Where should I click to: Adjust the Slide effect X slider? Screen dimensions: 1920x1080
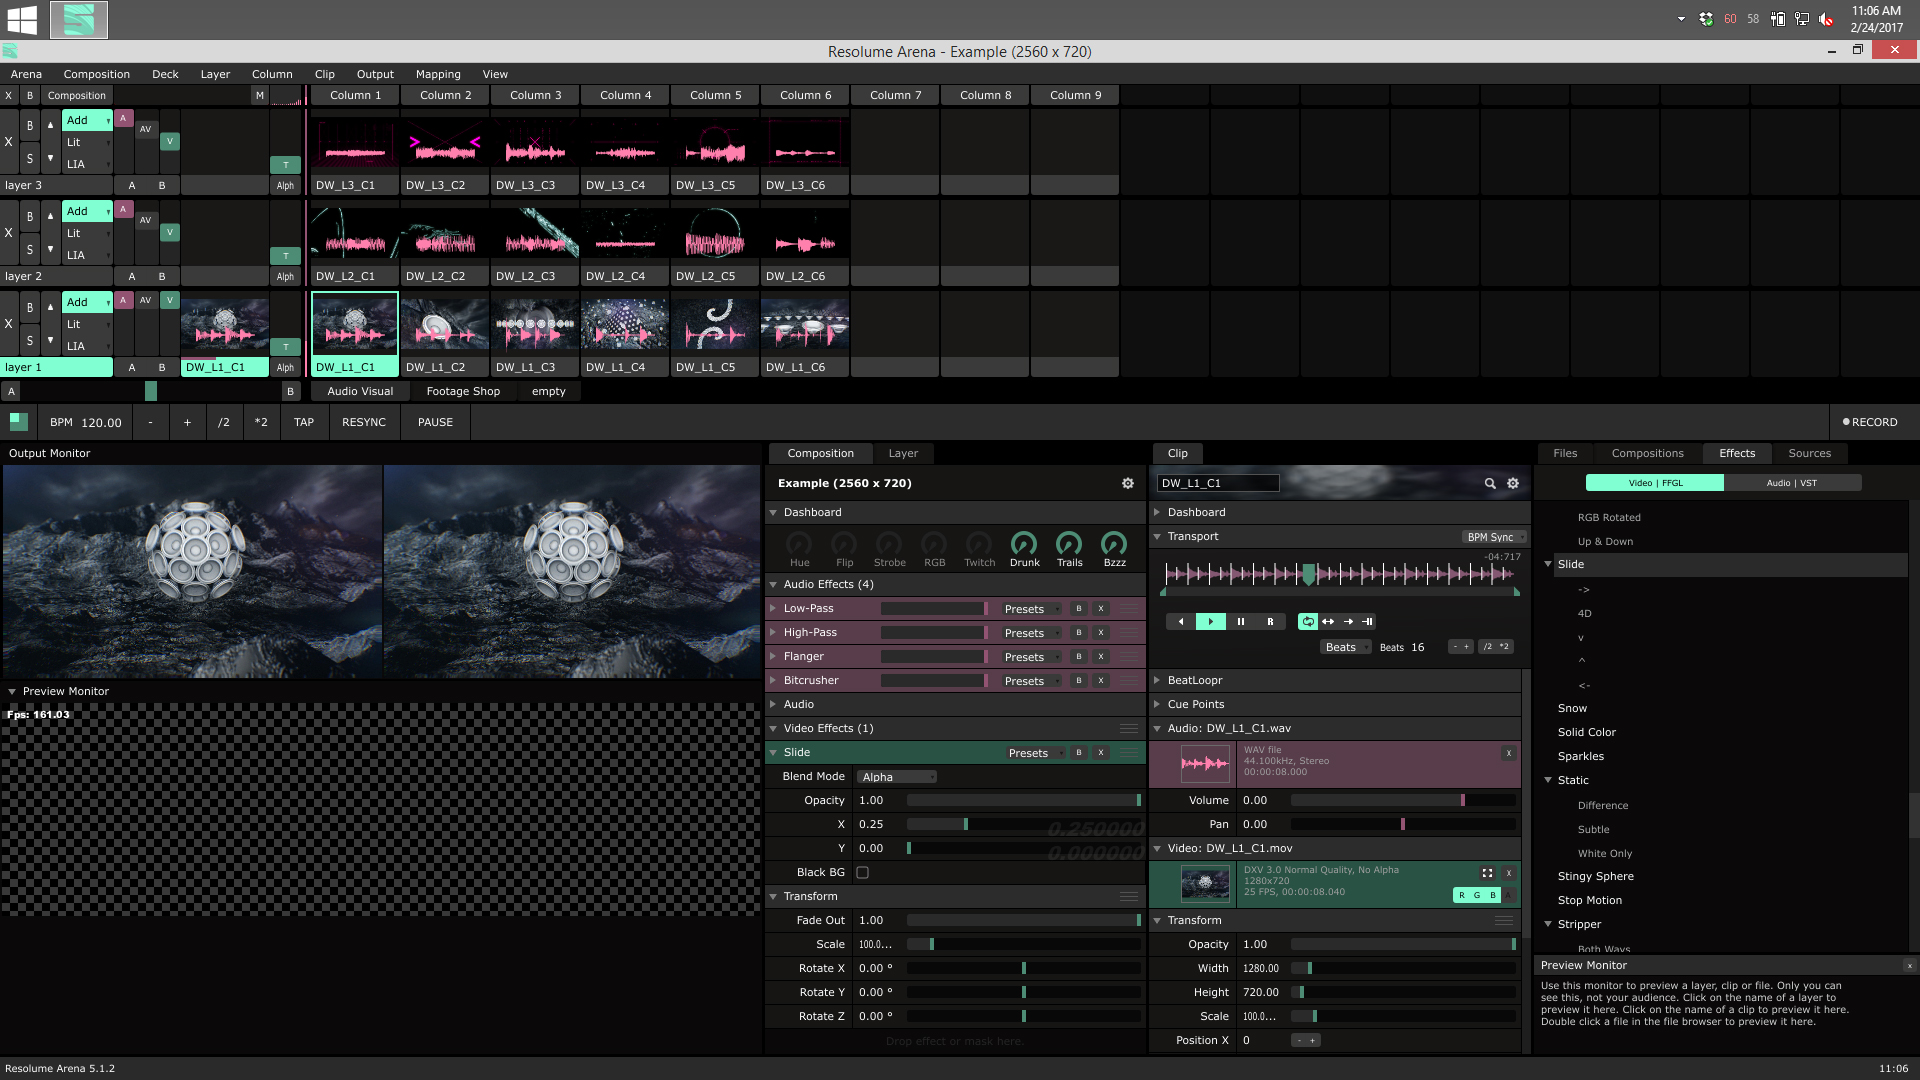click(965, 824)
